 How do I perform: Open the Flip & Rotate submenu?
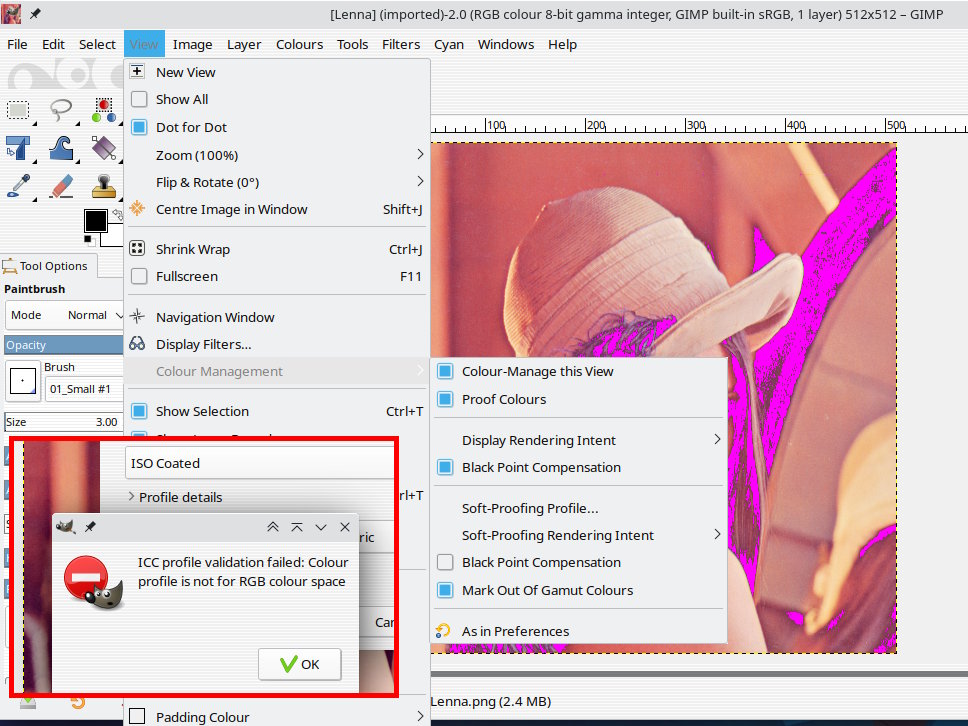tap(277, 182)
